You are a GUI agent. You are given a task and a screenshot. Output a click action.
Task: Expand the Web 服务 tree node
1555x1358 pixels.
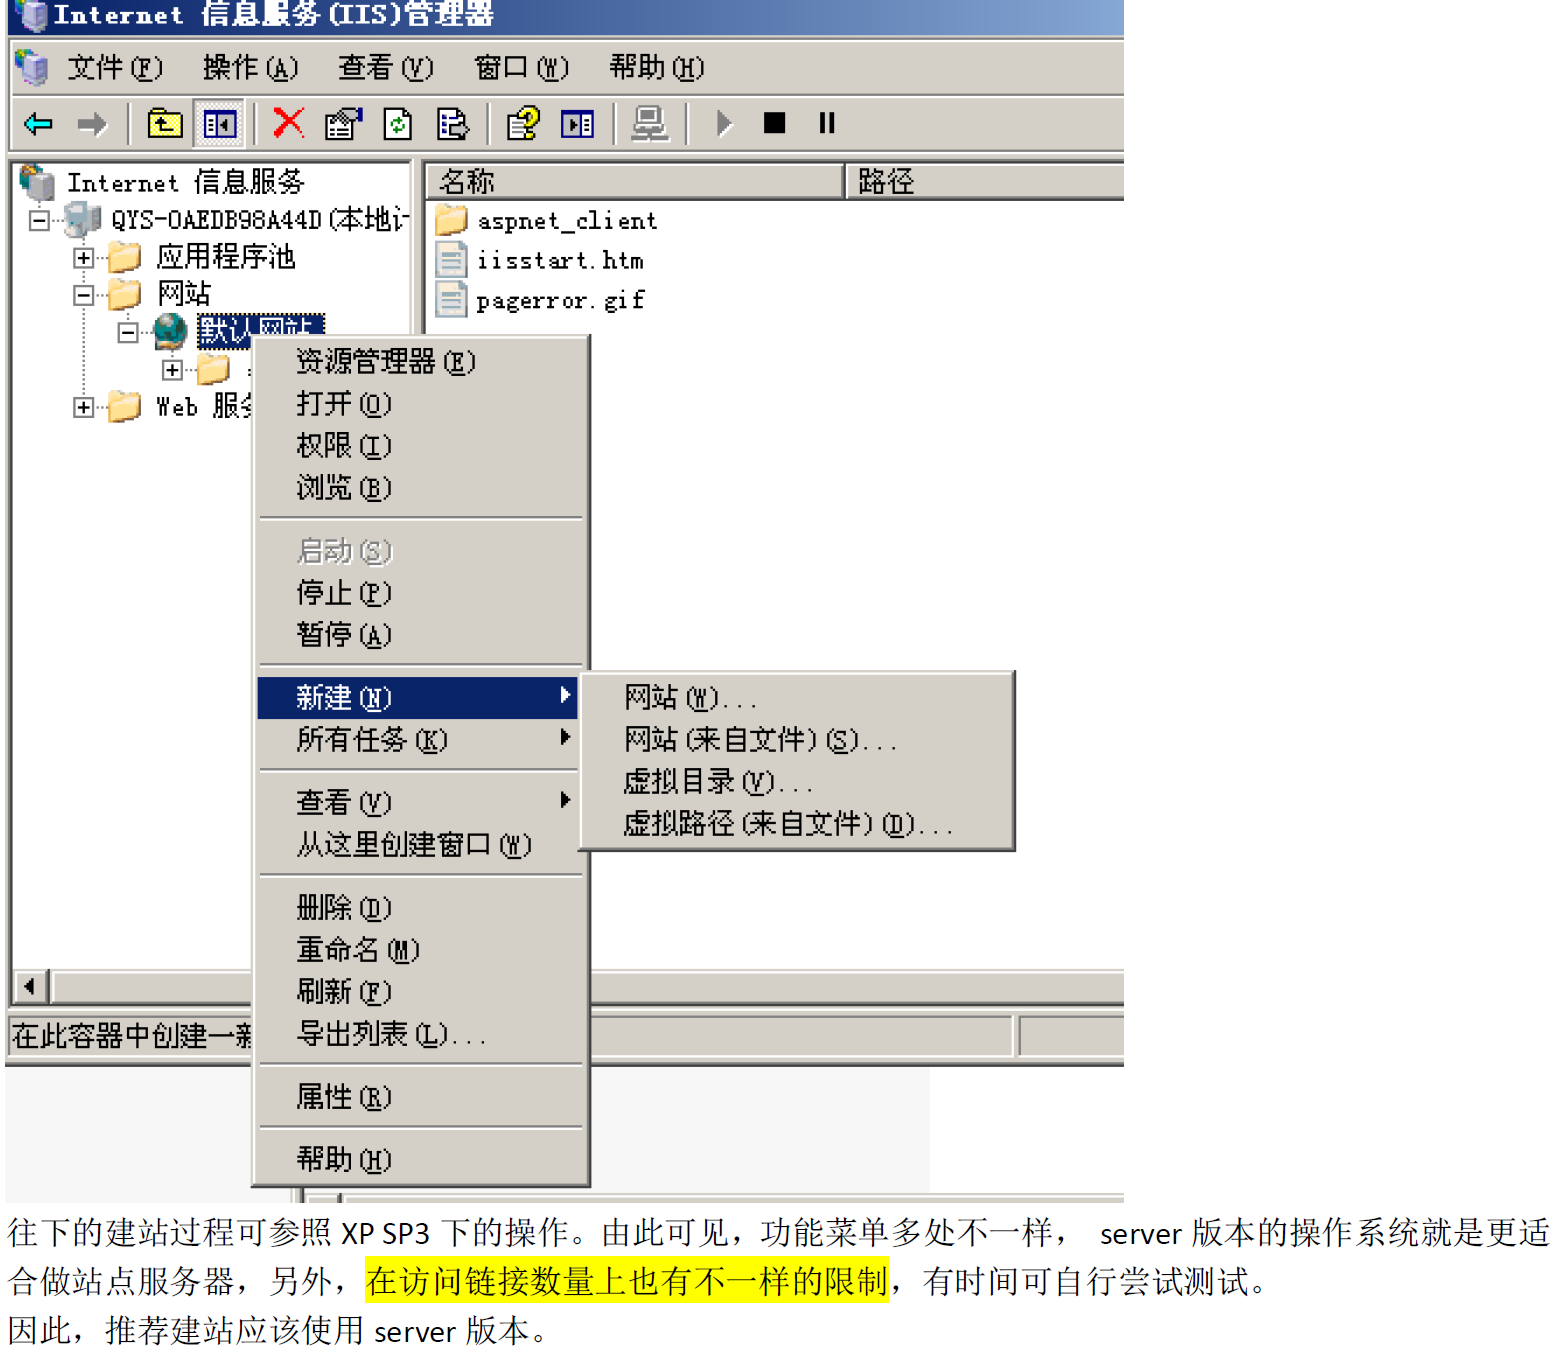(83, 406)
